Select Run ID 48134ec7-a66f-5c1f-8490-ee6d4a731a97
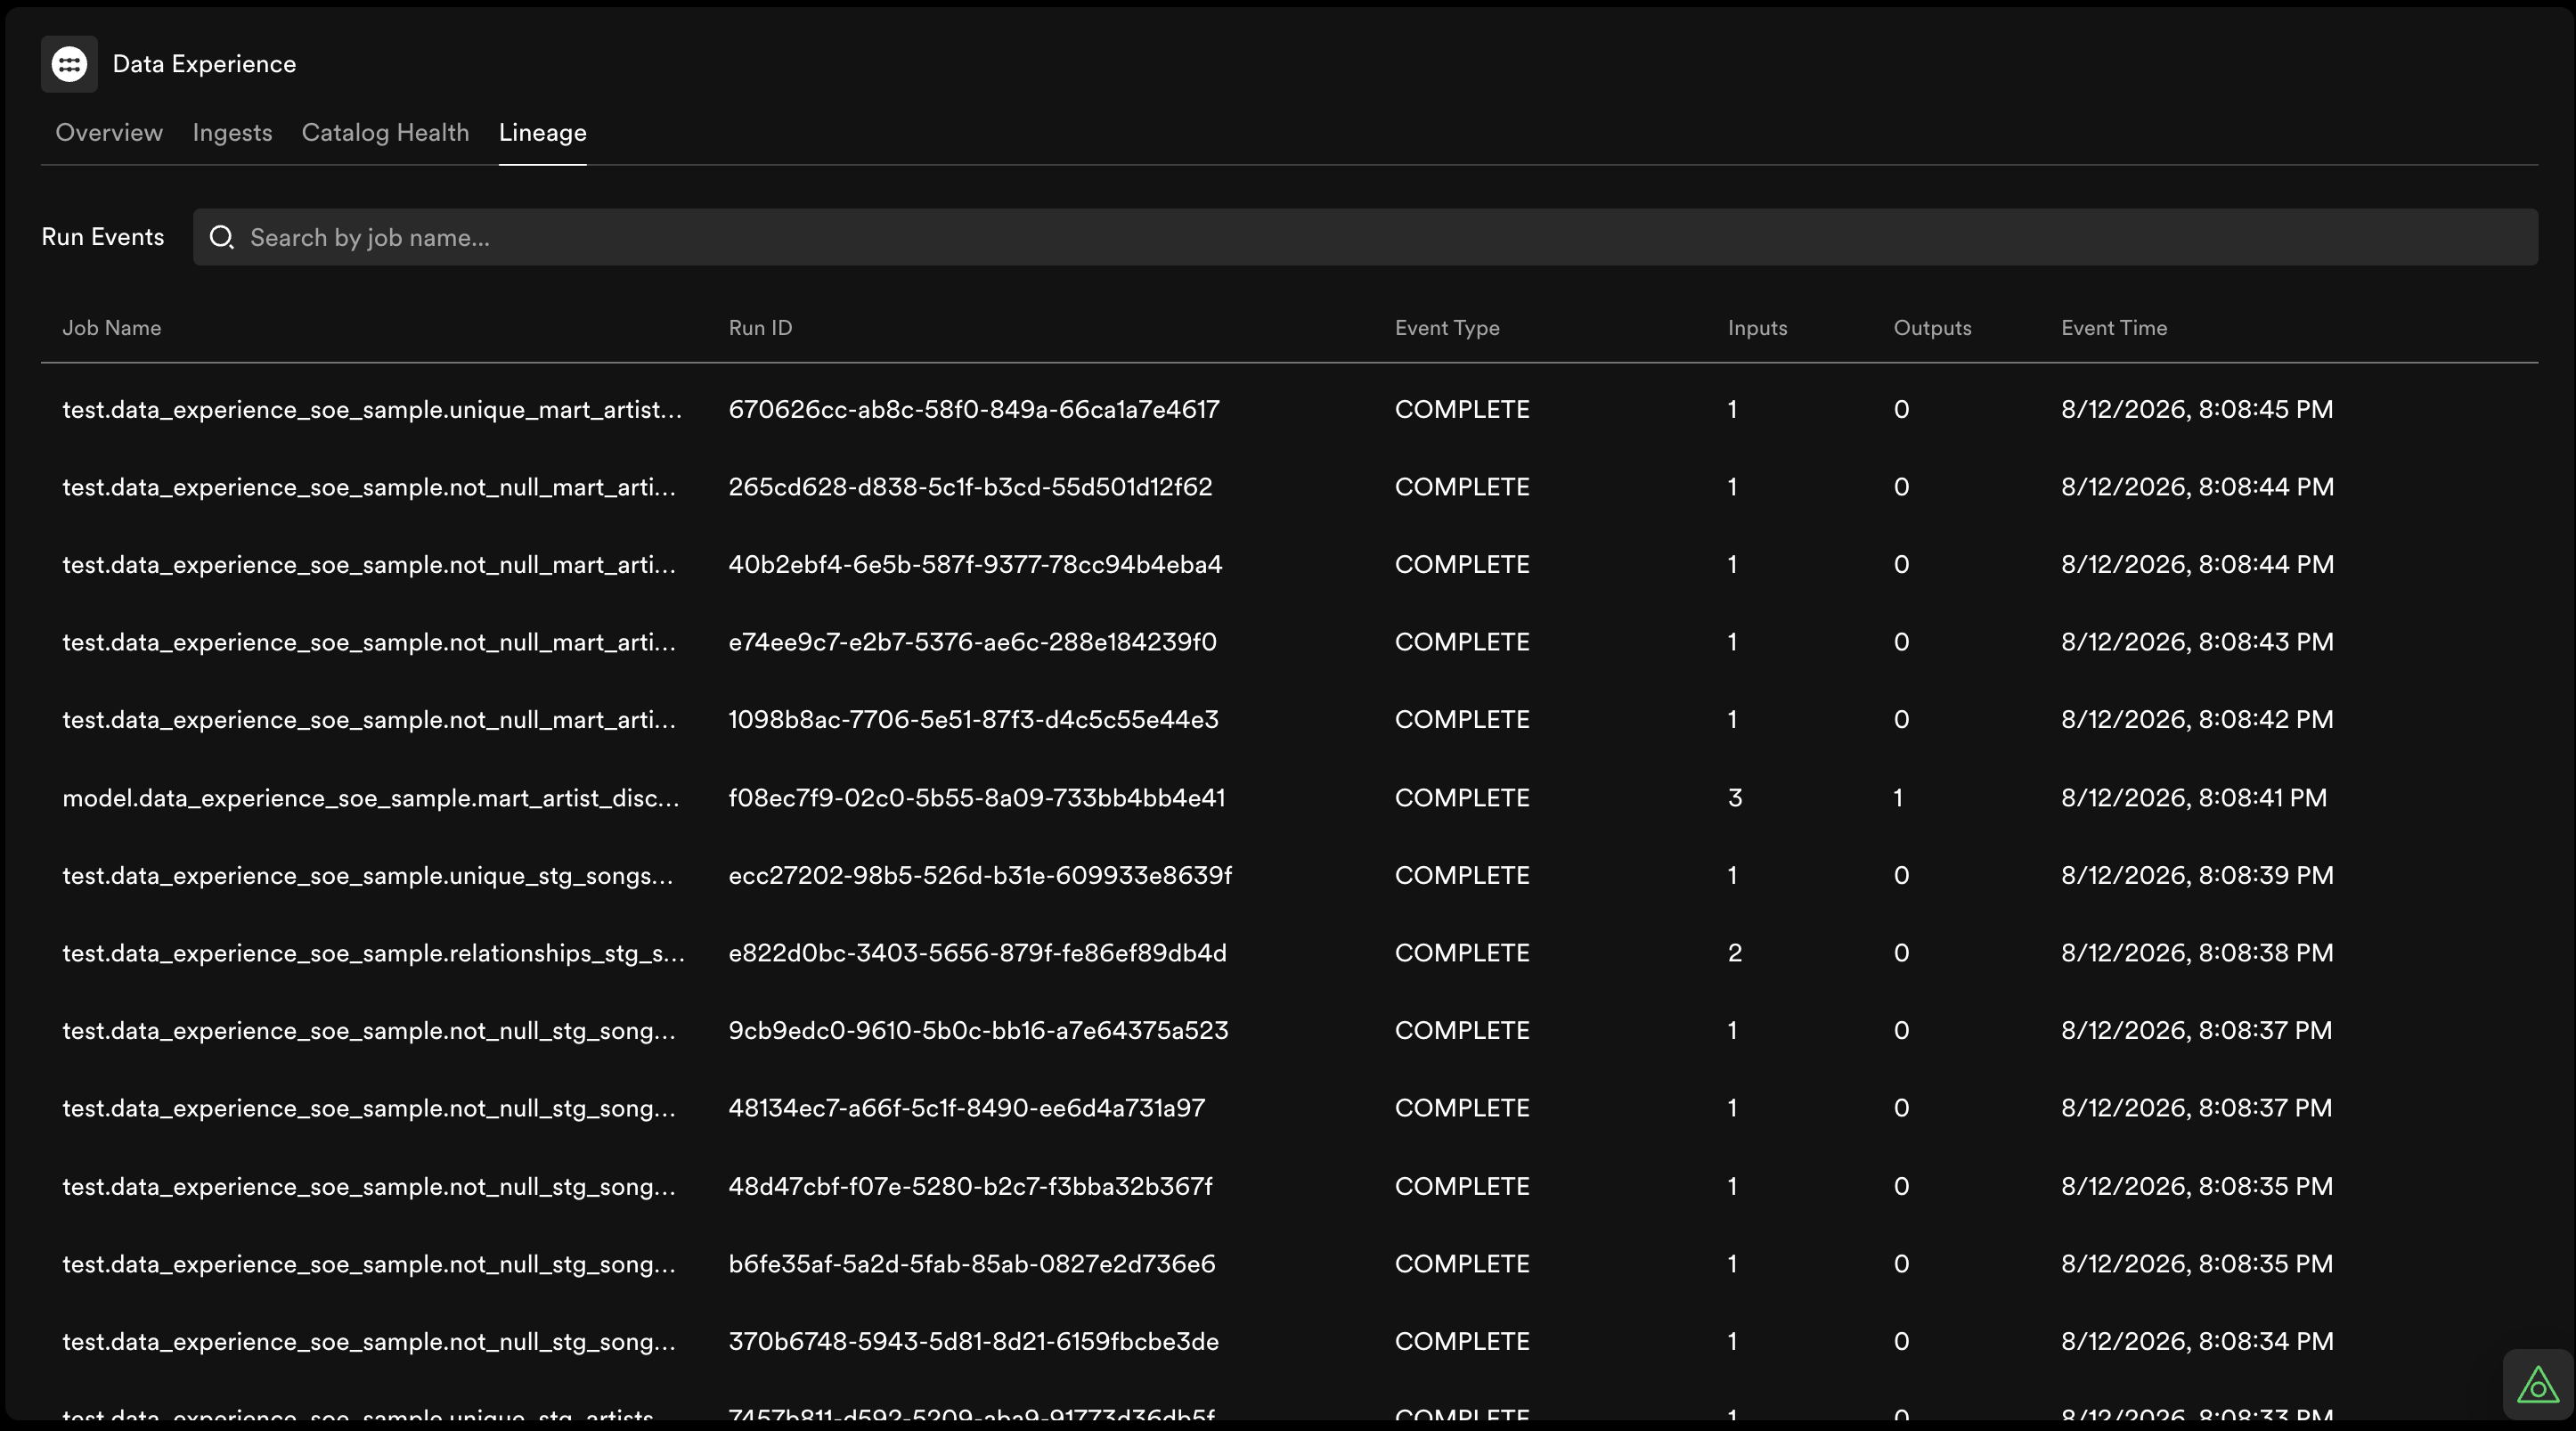The height and width of the screenshot is (1431, 2576). point(967,1108)
